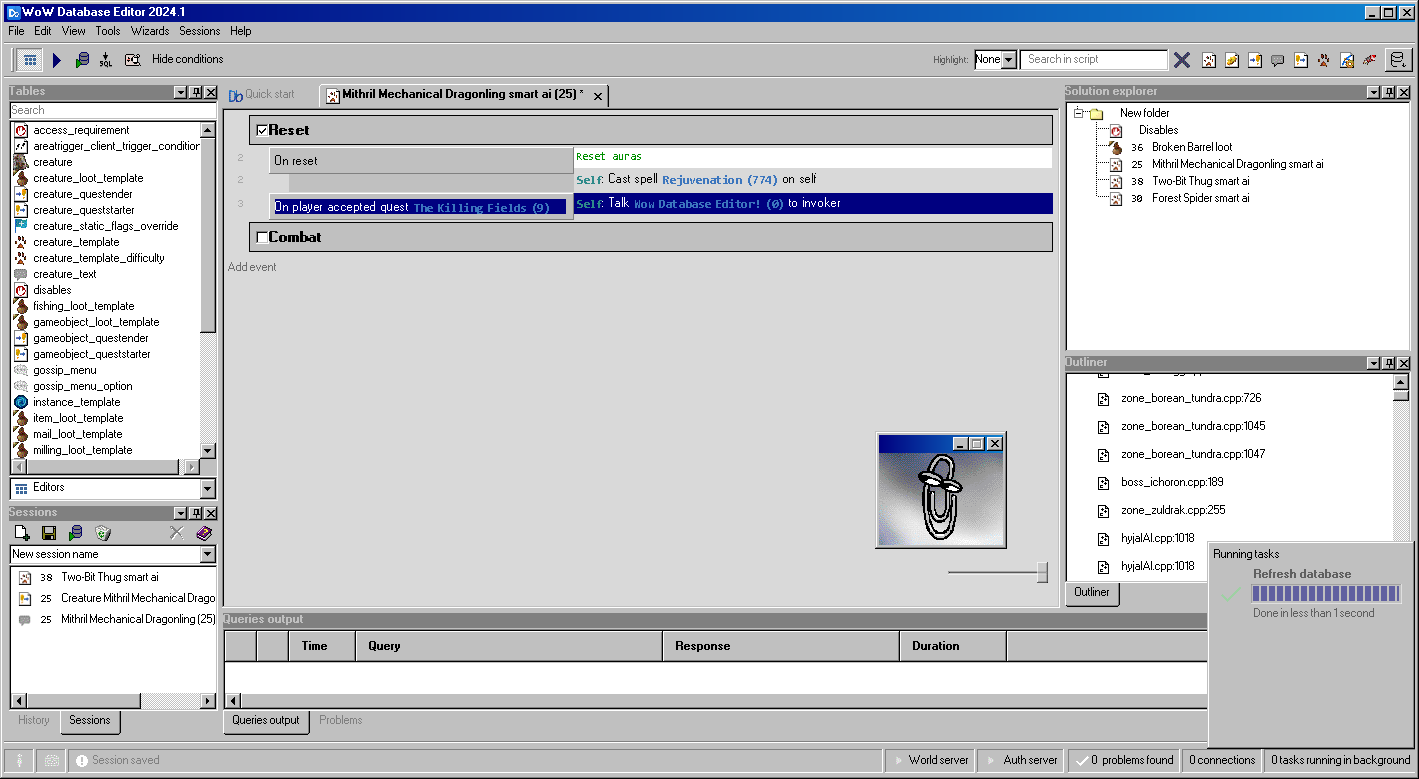Click the new session page-plus icon
This screenshot has height=779, width=1419.
[x=22, y=534]
